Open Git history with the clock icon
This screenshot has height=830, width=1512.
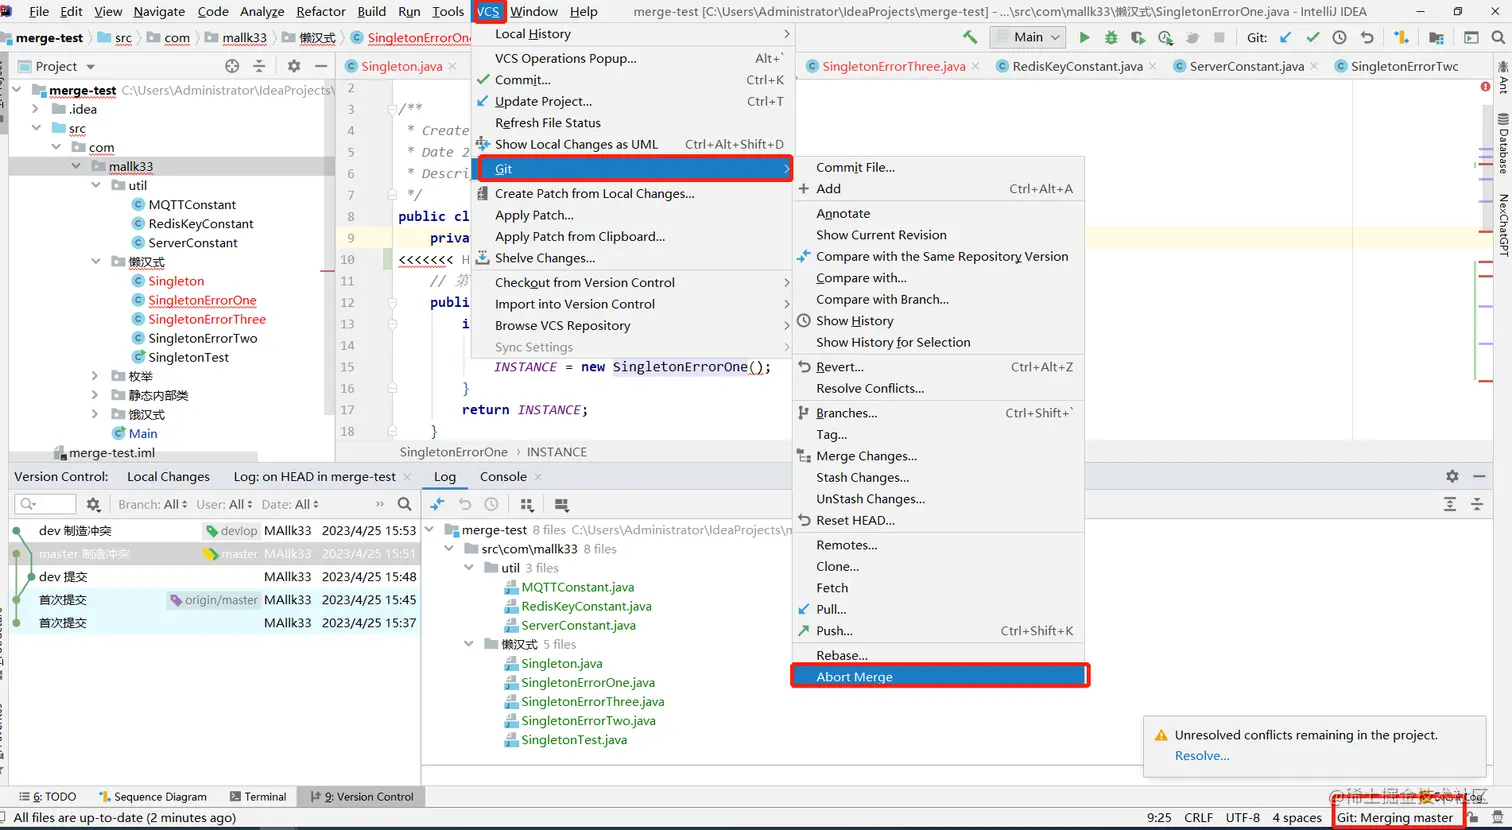coord(1340,36)
